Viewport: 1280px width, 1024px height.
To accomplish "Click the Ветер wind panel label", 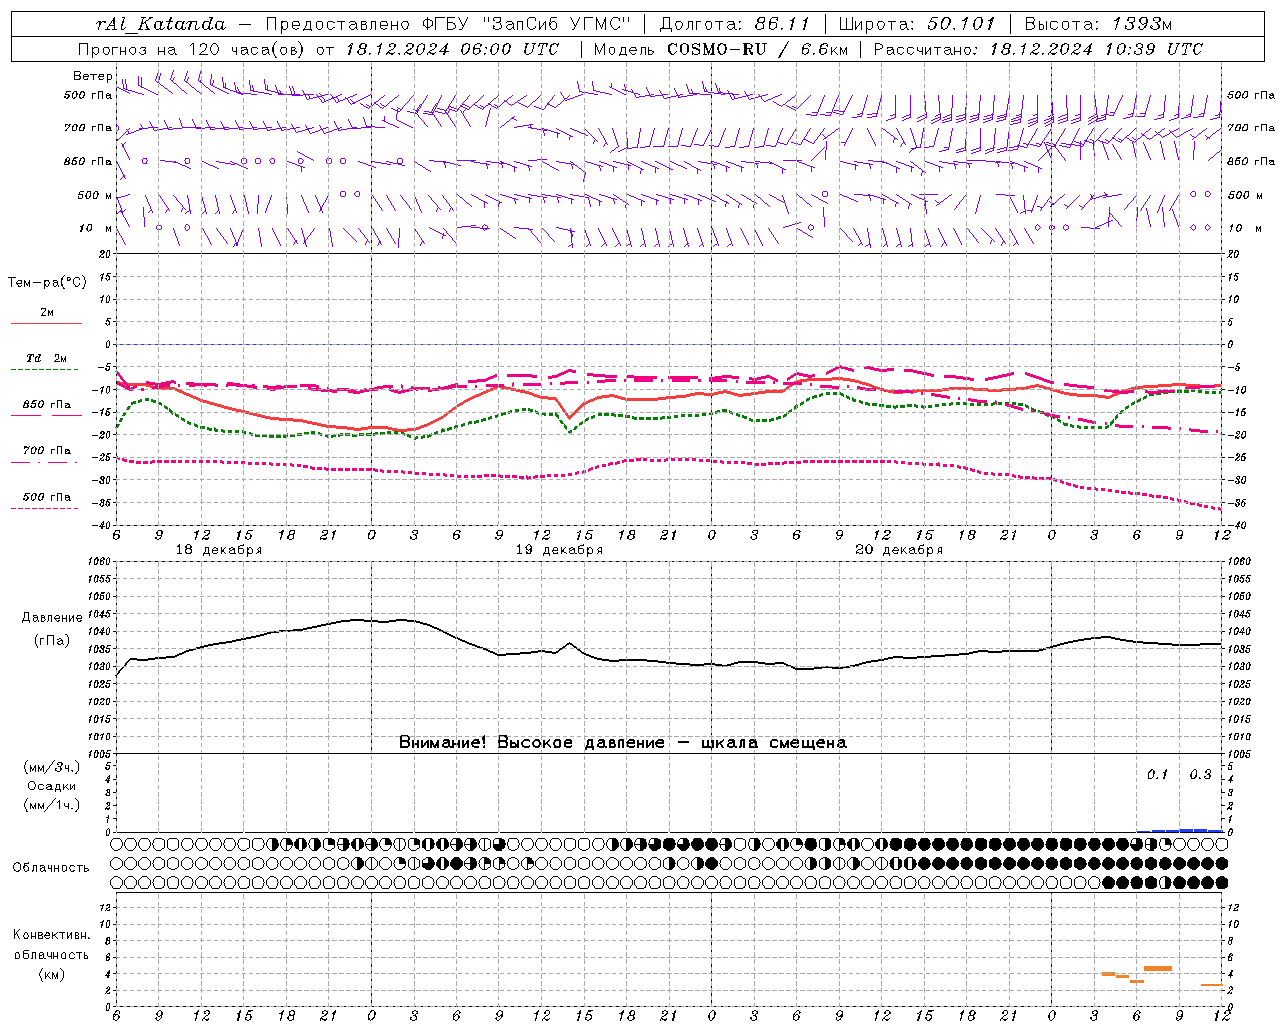I will coord(92,76).
